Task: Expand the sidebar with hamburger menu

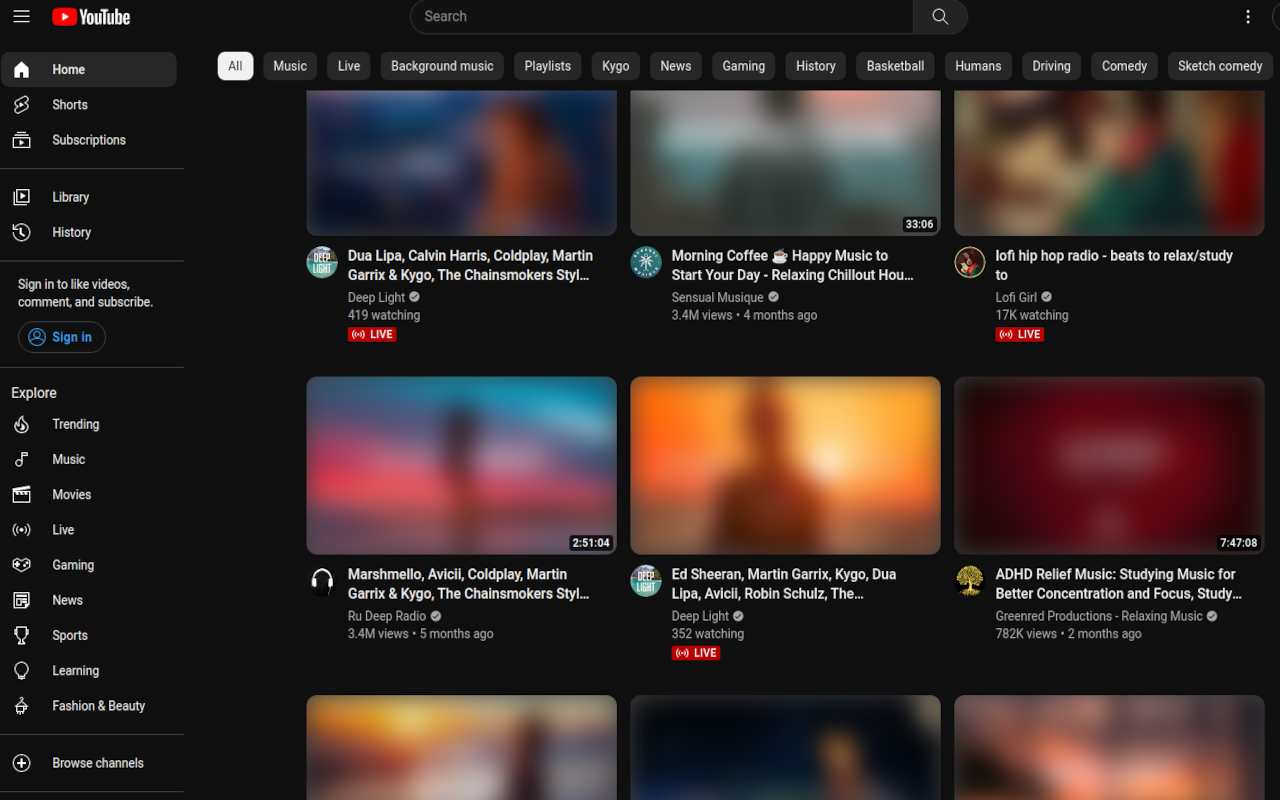Action: coord(21,16)
